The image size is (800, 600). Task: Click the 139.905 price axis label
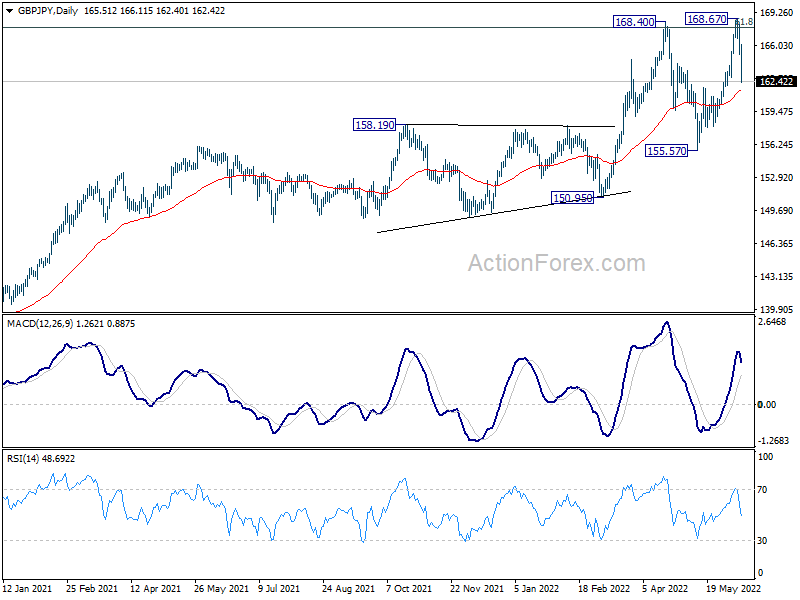[x=777, y=309]
